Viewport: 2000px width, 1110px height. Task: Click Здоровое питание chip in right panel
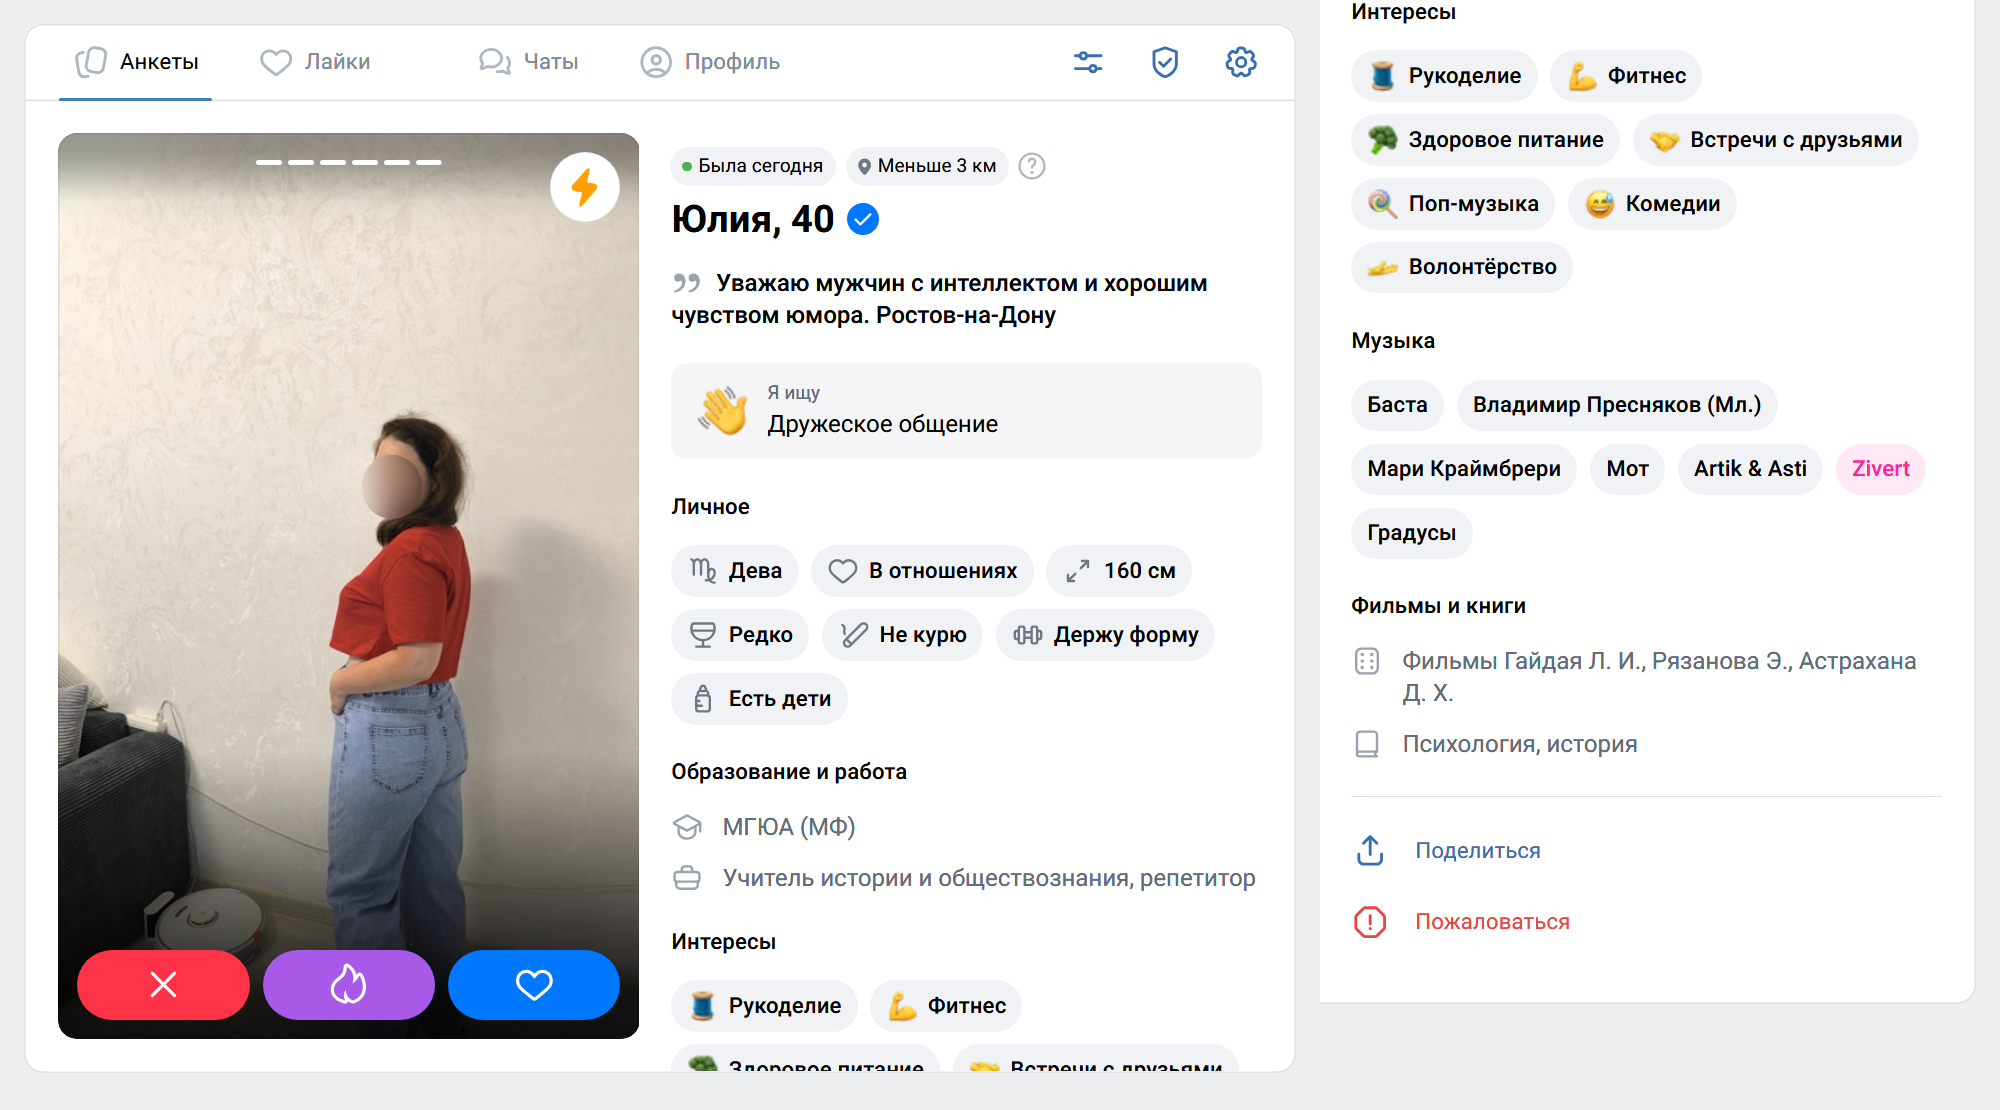1485,140
